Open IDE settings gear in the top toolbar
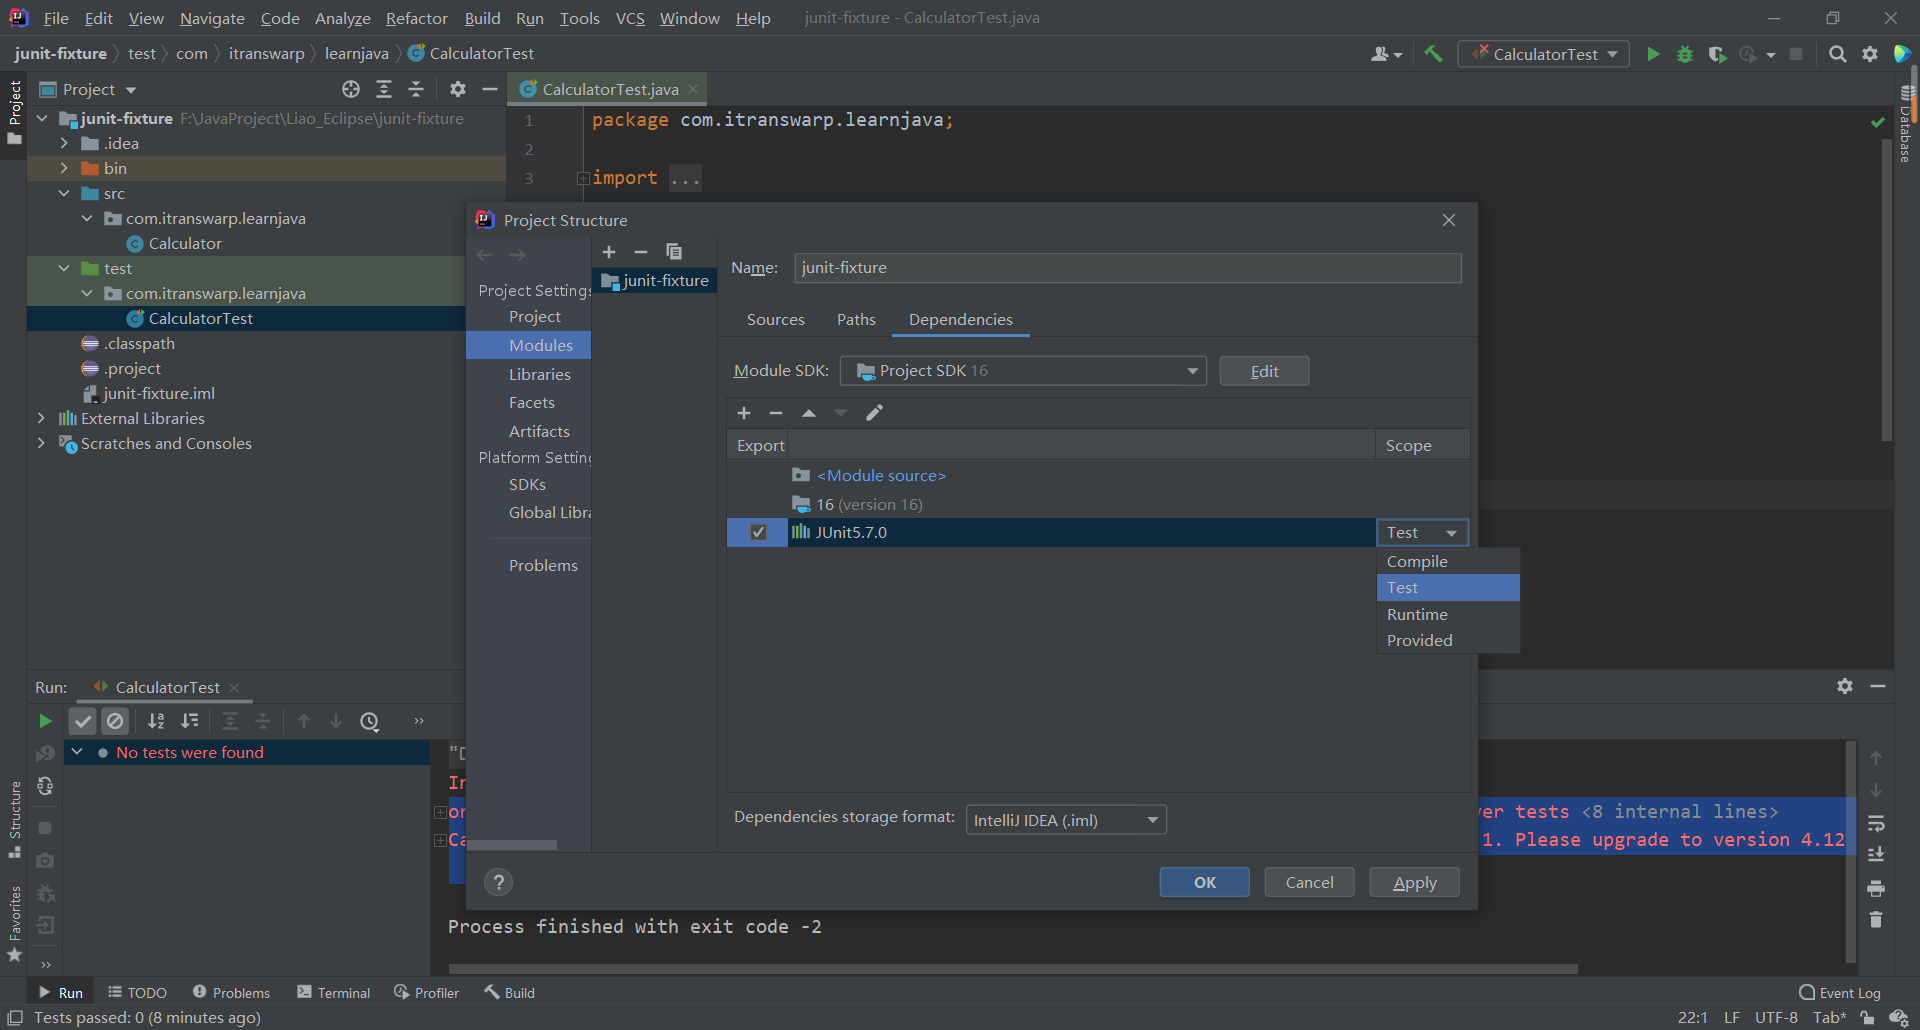The image size is (1920, 1030). 1869,54
